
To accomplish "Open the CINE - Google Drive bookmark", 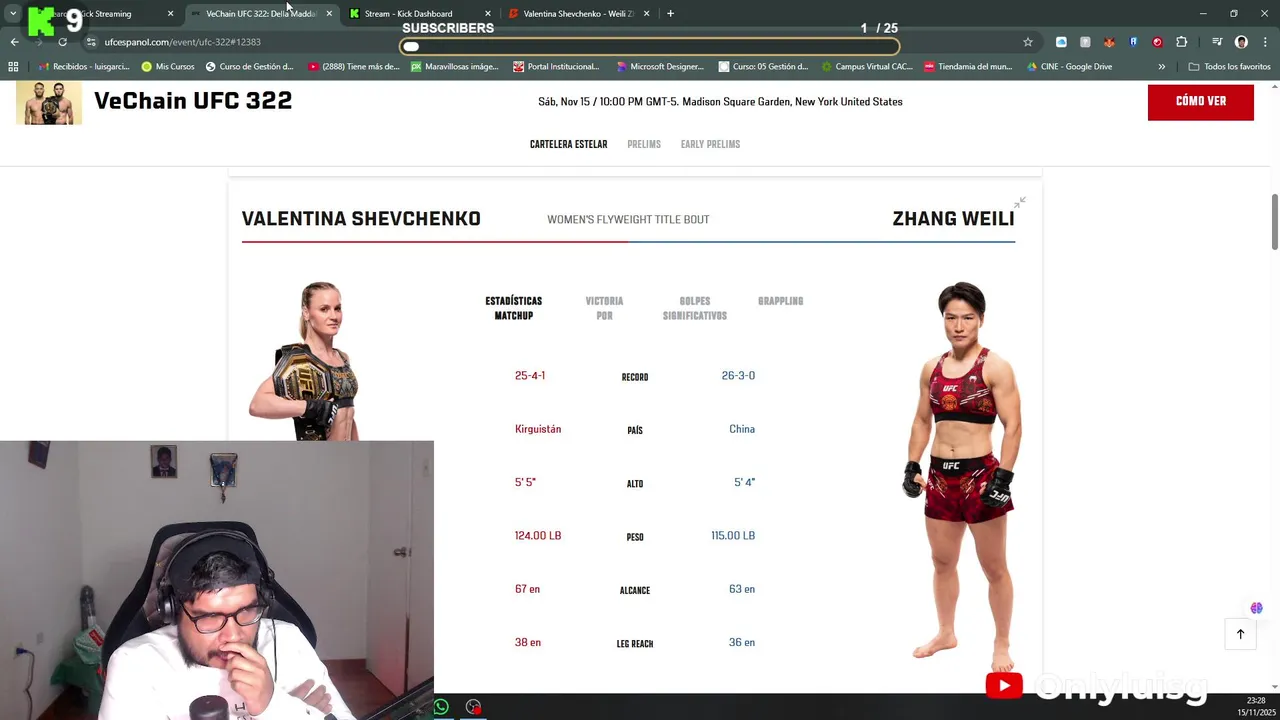I will [x=1069, y=67].
